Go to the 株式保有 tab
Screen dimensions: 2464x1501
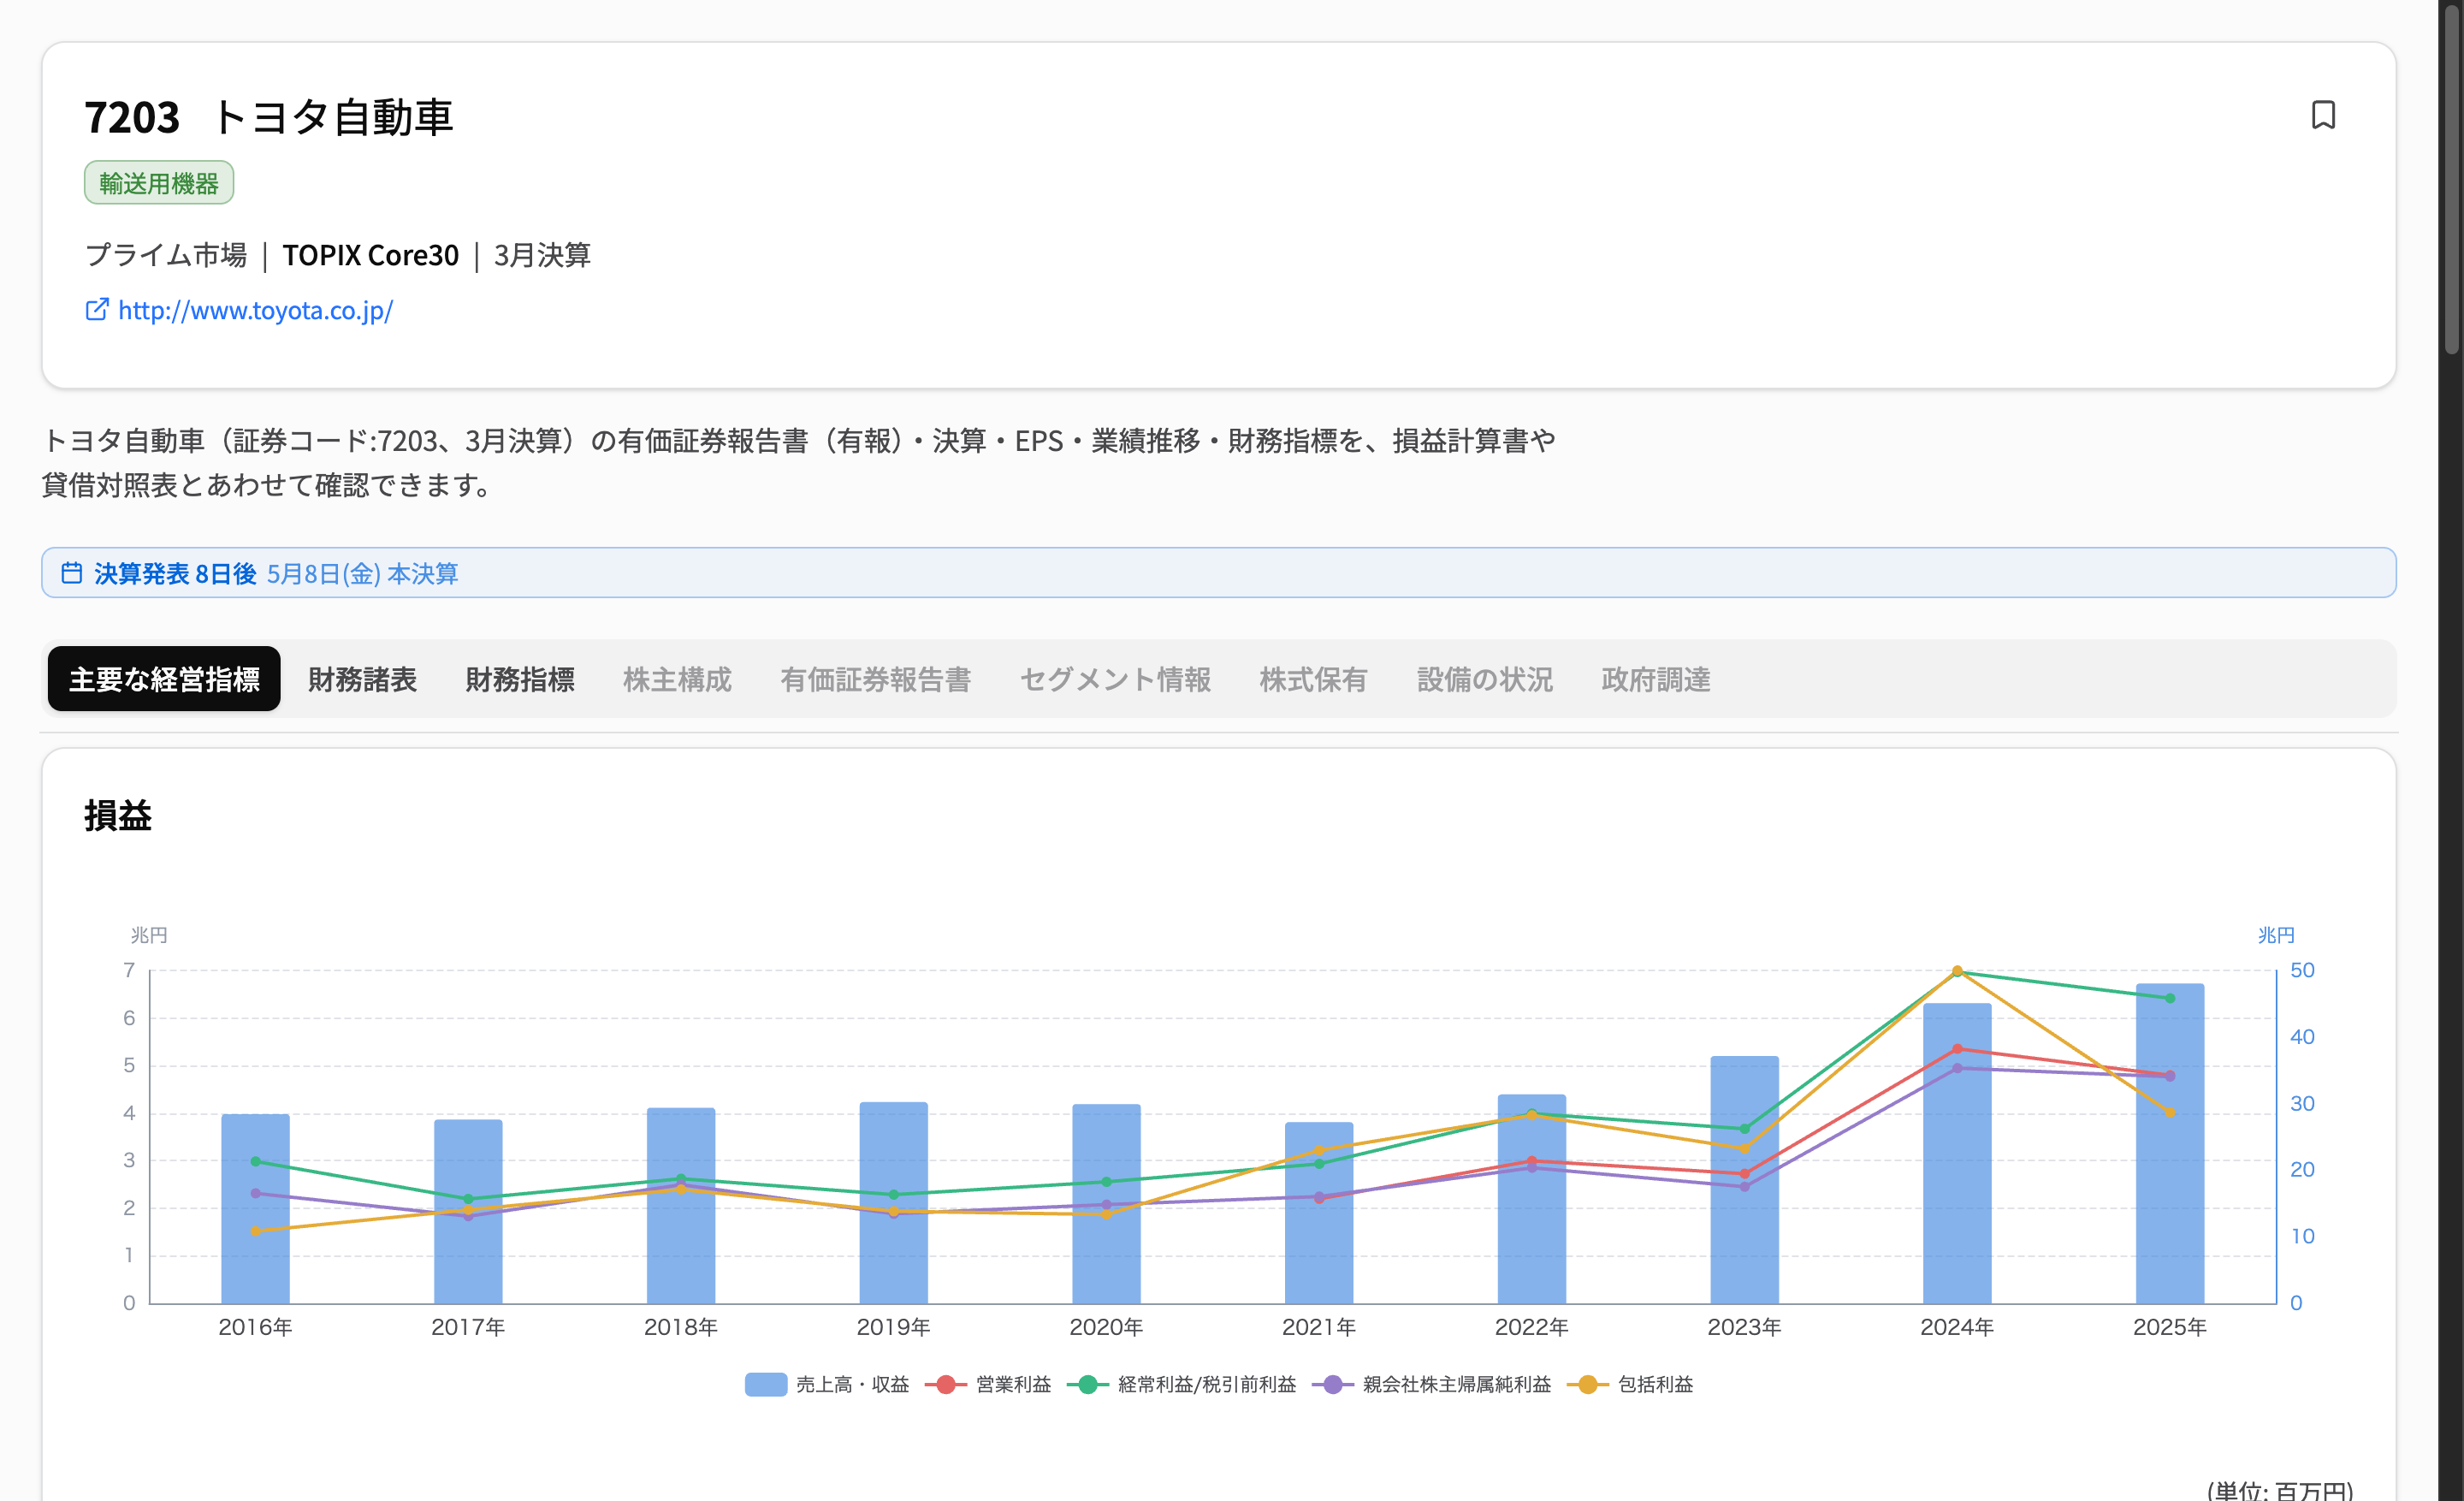click(x=1313, y=679)
